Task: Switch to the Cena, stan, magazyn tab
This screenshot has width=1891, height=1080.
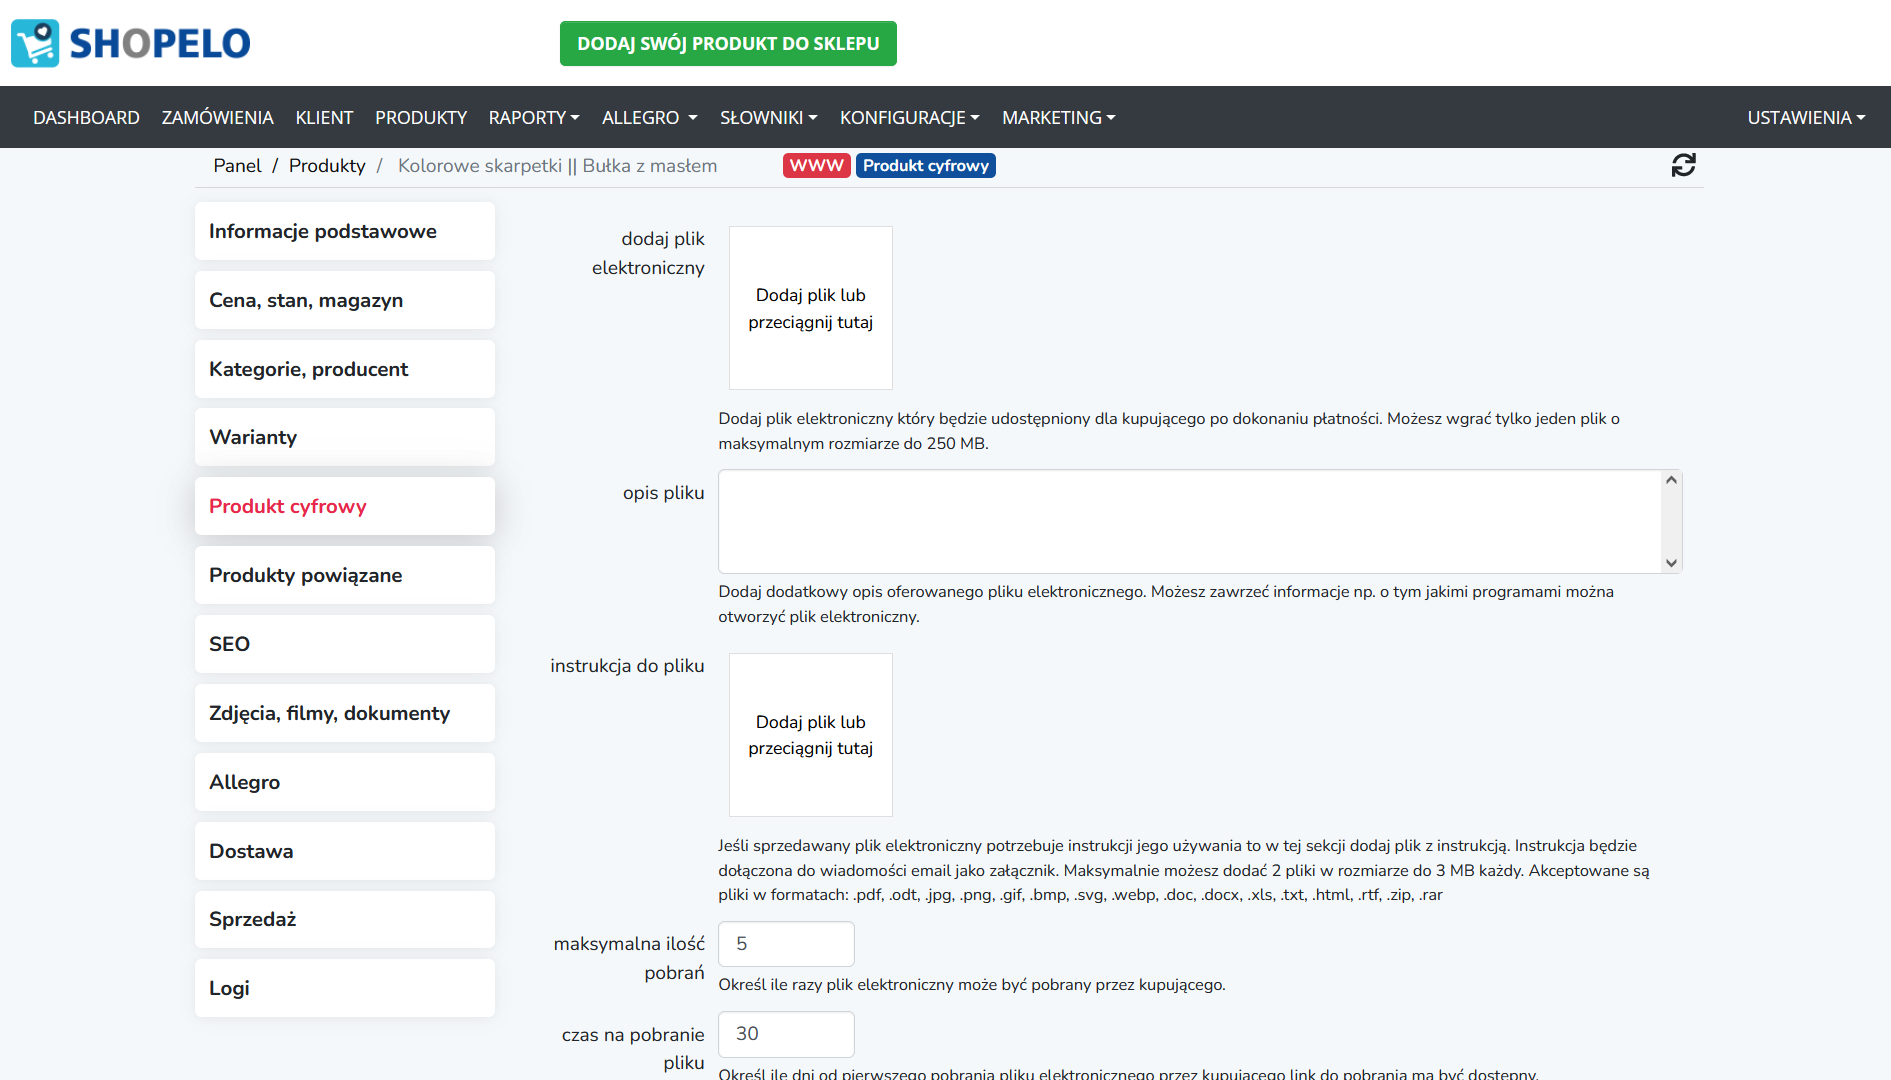Action: tap(345, 300)
